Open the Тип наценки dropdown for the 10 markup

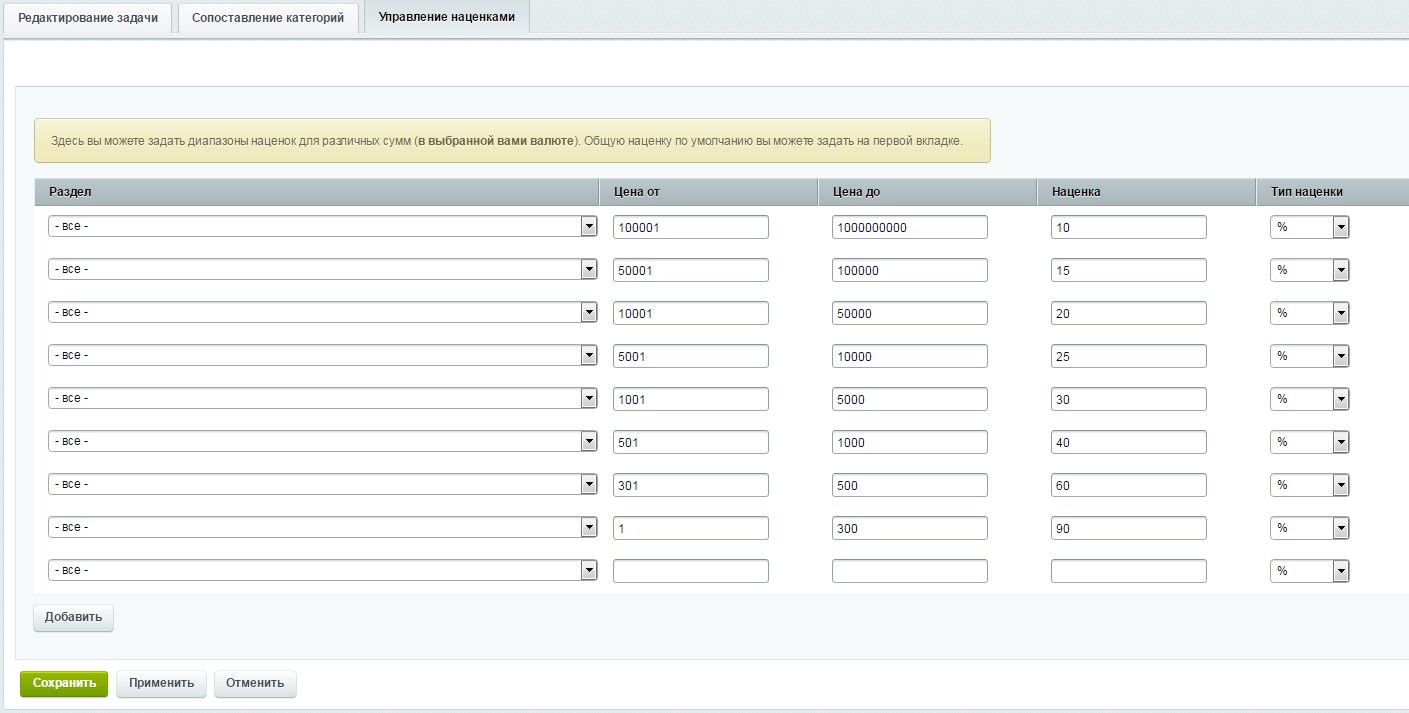coord(1309,227)
